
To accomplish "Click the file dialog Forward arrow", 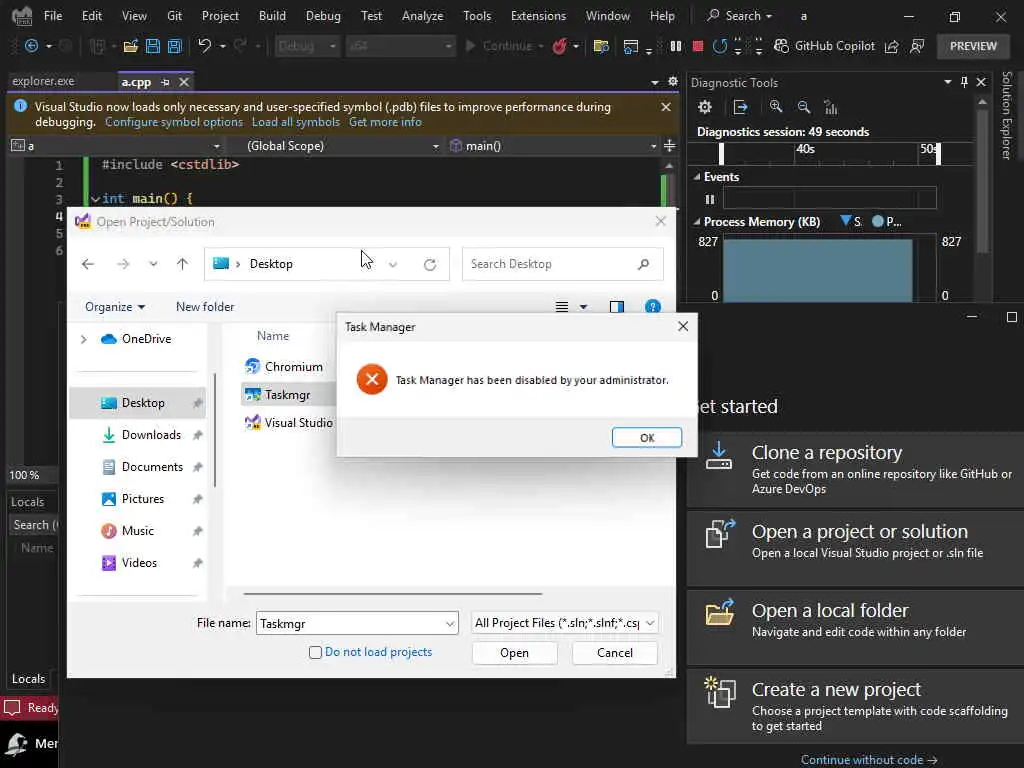I will pyautogui.click(x=123, y=264).
